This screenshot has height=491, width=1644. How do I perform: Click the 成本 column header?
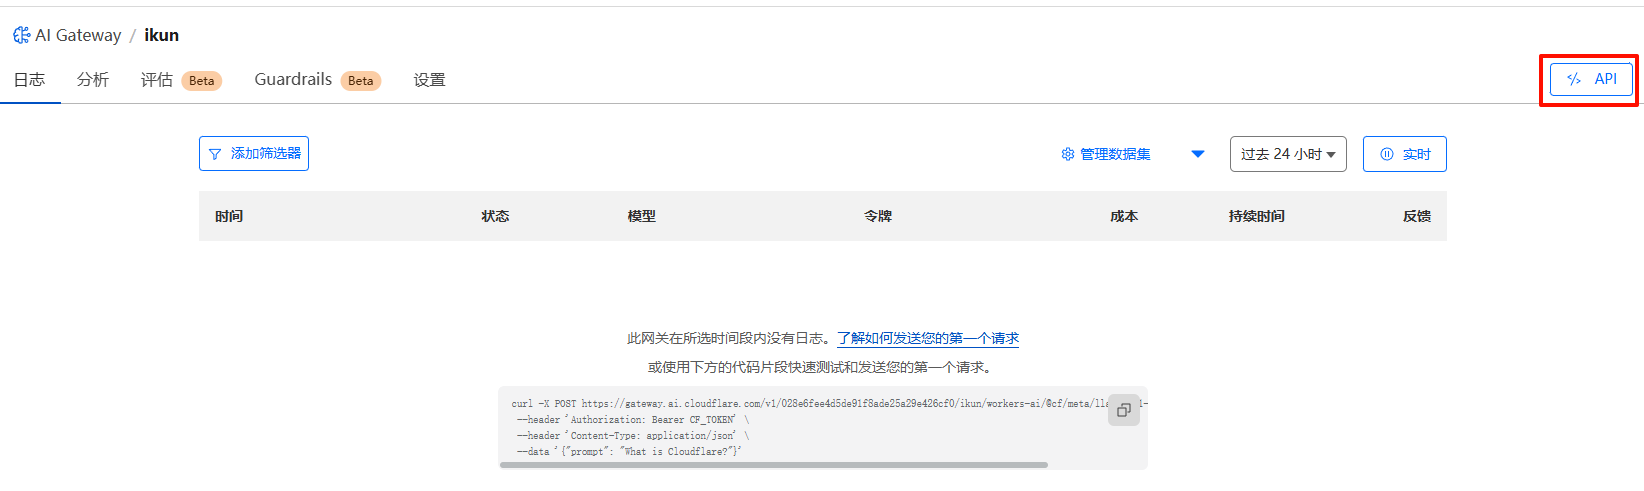tap(1124, 216)
